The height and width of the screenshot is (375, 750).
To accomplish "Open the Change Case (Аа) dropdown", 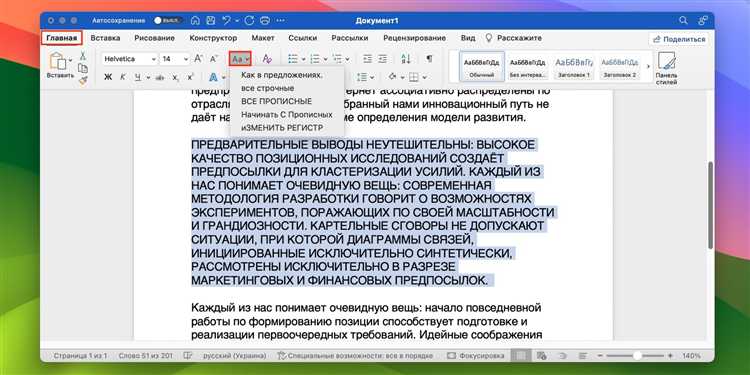I will pyautogui.click(x=240, y=59).
